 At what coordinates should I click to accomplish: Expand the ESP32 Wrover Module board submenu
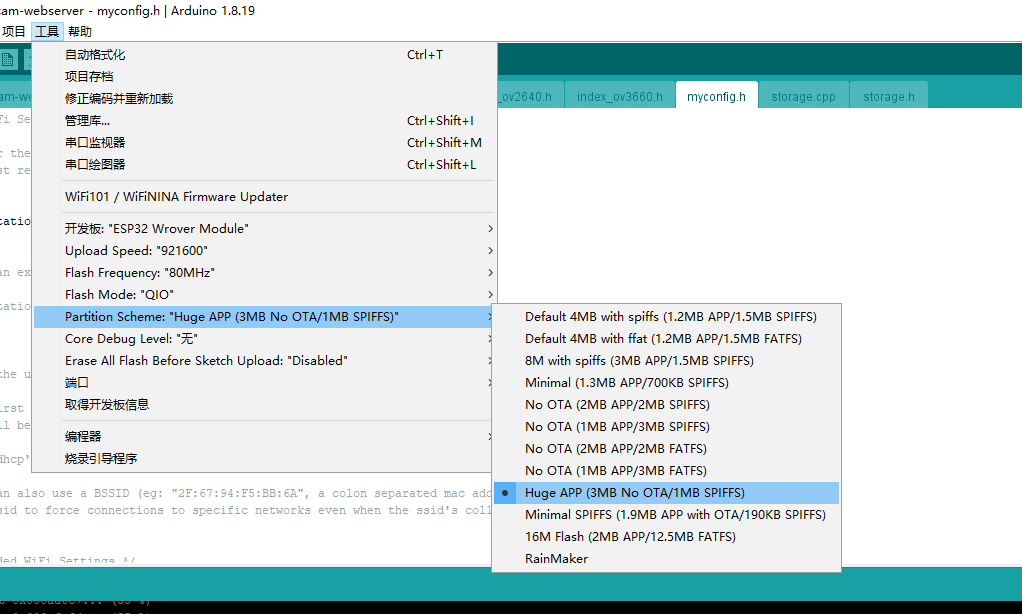(x=264, y=229)
